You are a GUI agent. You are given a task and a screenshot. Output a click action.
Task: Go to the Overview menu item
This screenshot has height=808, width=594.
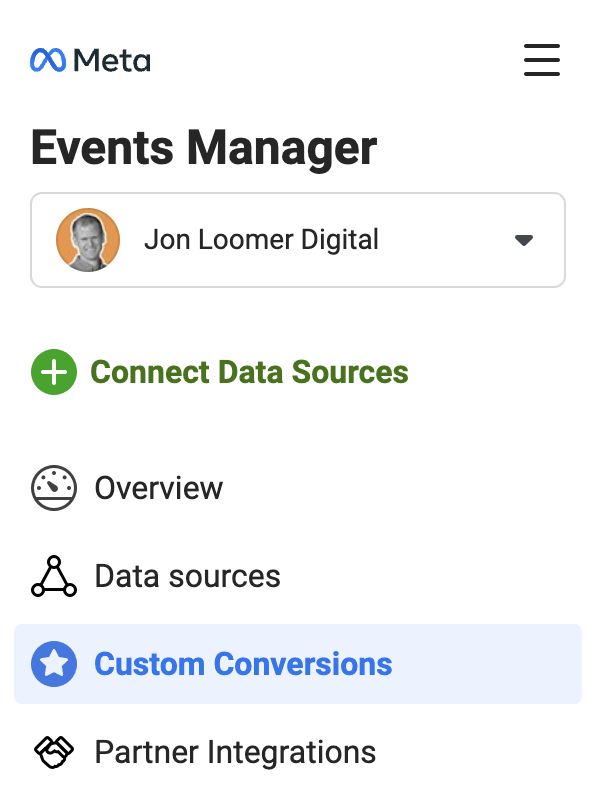pos(159,488)
